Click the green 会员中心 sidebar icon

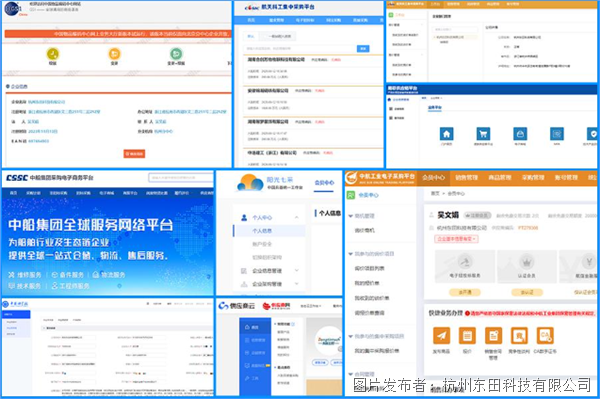(351, 195)
